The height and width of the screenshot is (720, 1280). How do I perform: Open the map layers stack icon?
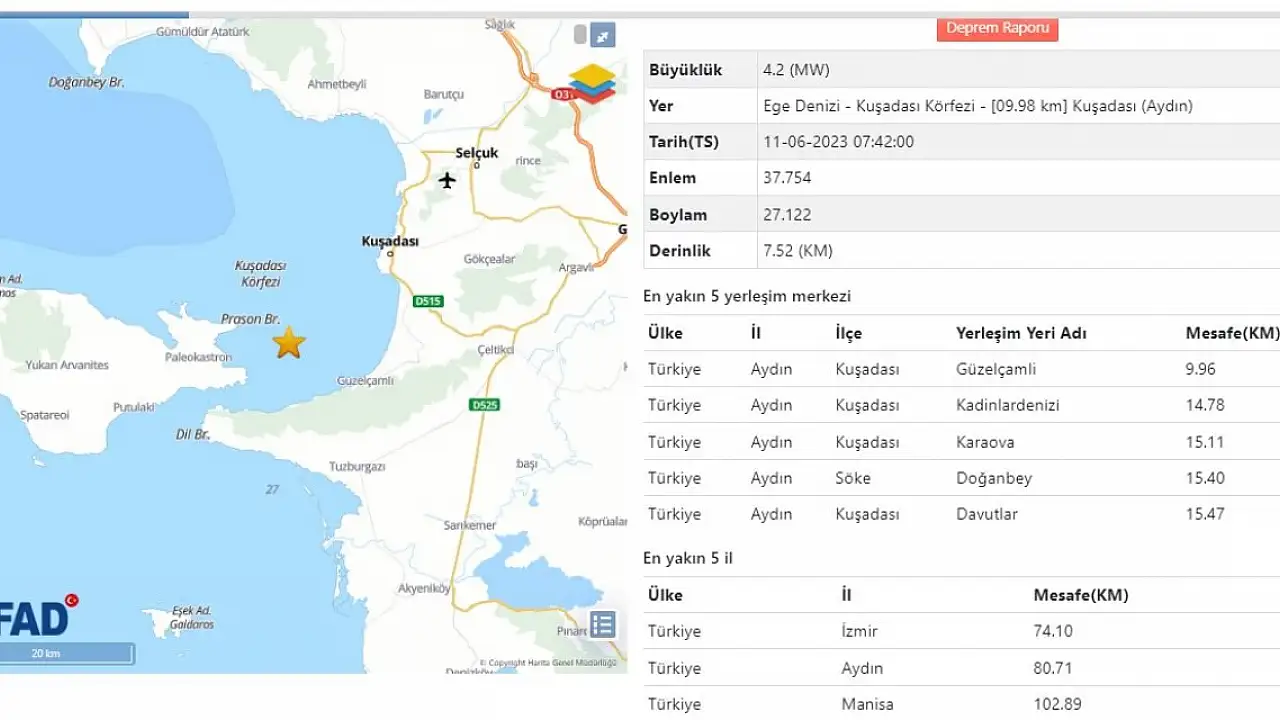(x=592, y=84)
